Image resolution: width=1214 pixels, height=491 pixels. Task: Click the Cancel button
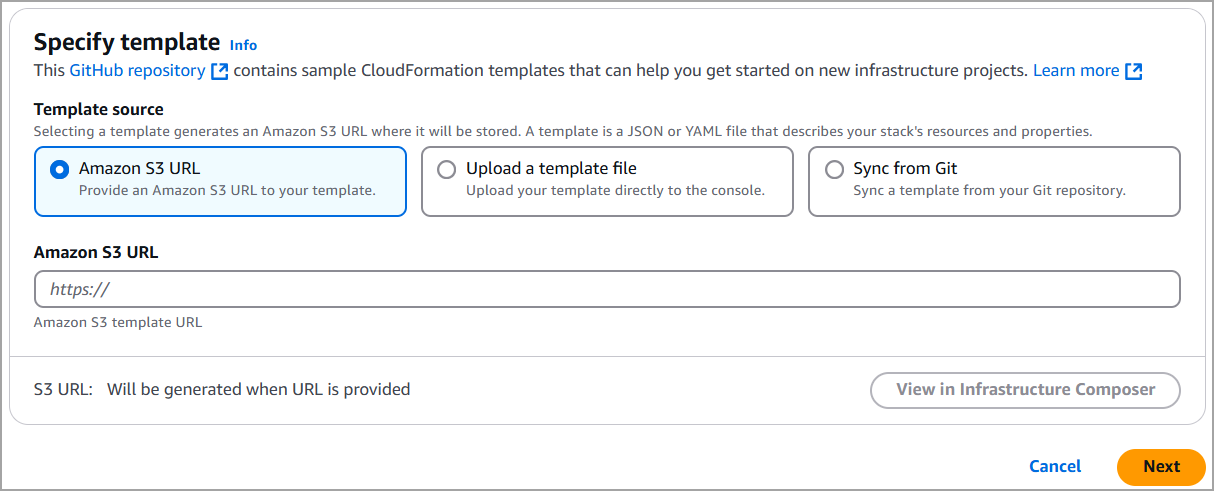(x=1055, y=466)
